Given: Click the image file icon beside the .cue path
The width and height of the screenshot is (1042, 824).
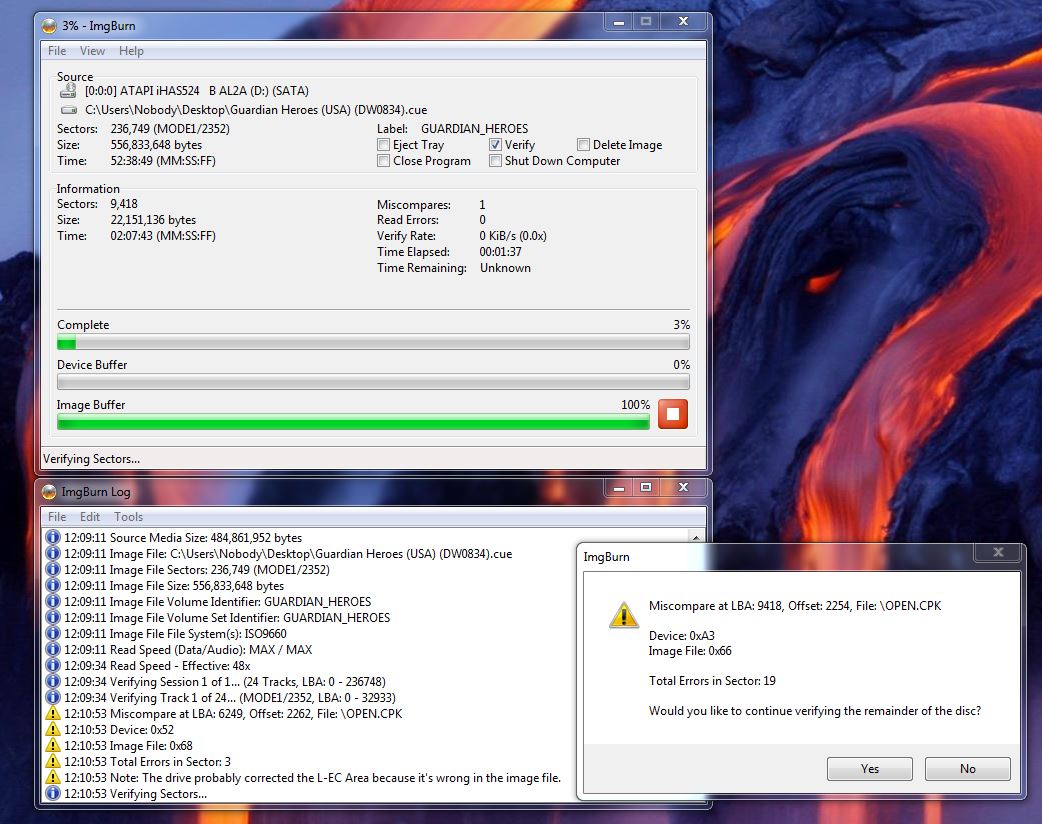Looking at the screenshot, I should pos(68,110).
